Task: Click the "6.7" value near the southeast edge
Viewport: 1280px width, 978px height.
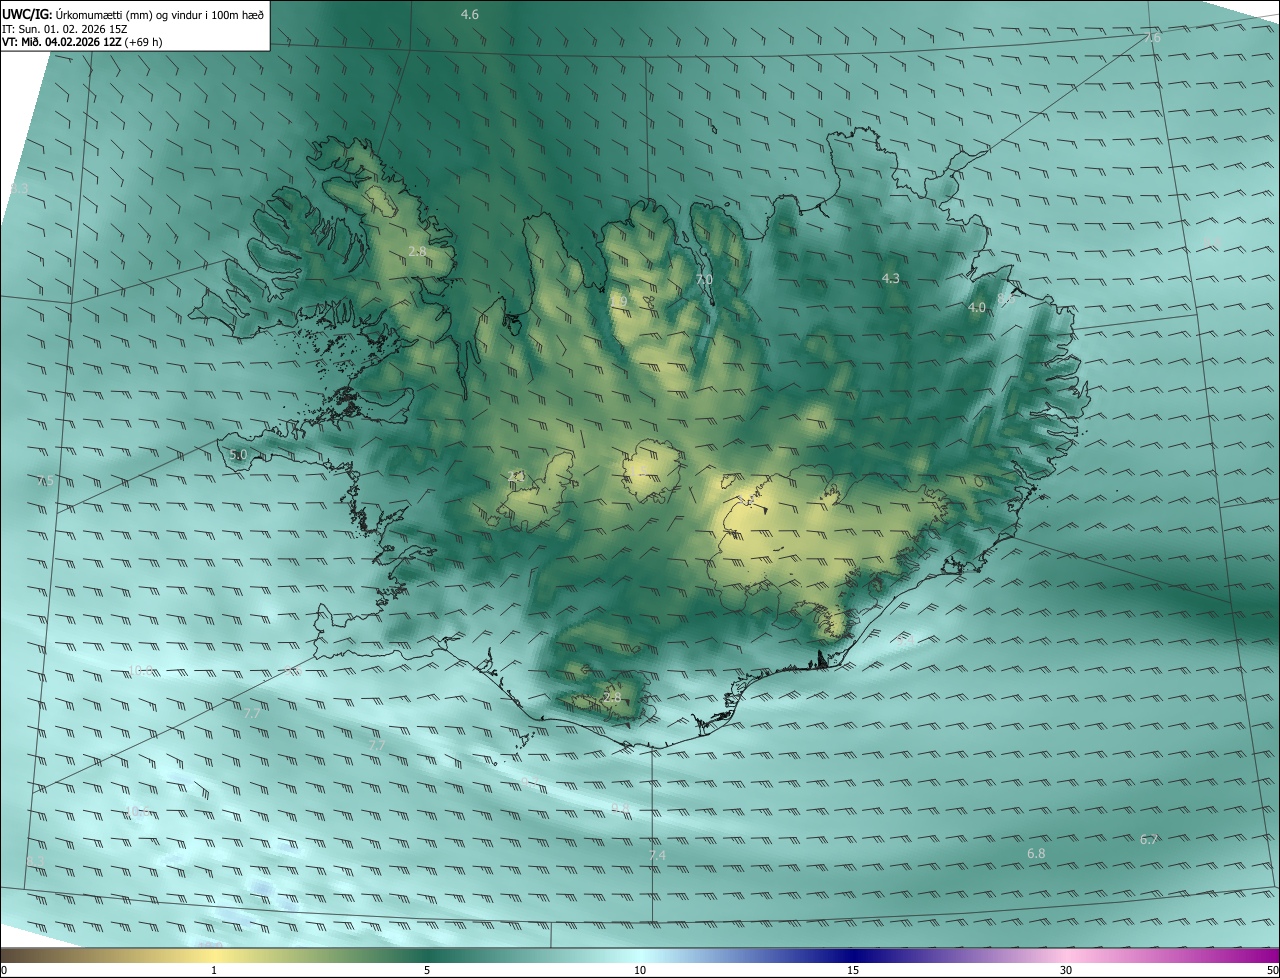Action: (1149, 840)
